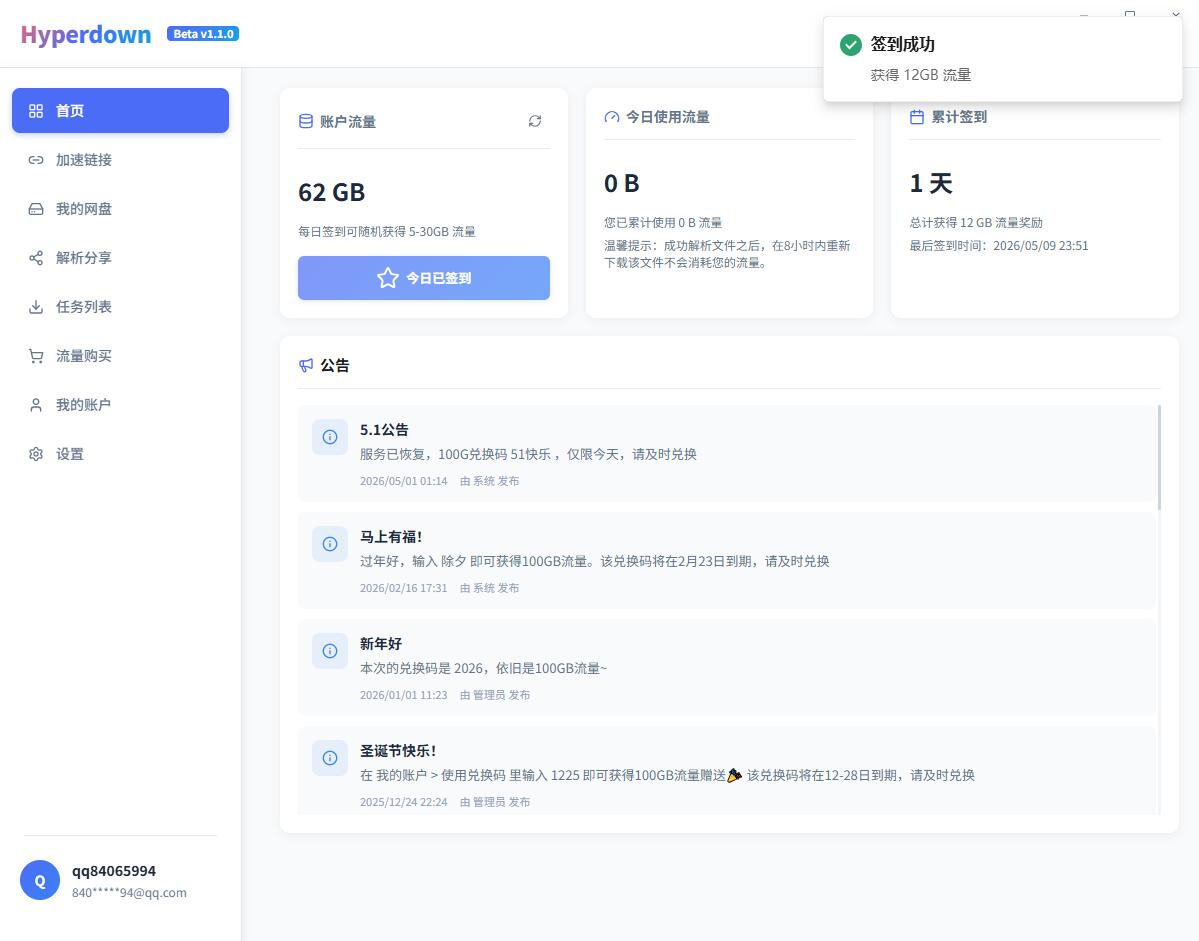
Task: Open 流量购买 in the sidebar
Action: [120, 355]
